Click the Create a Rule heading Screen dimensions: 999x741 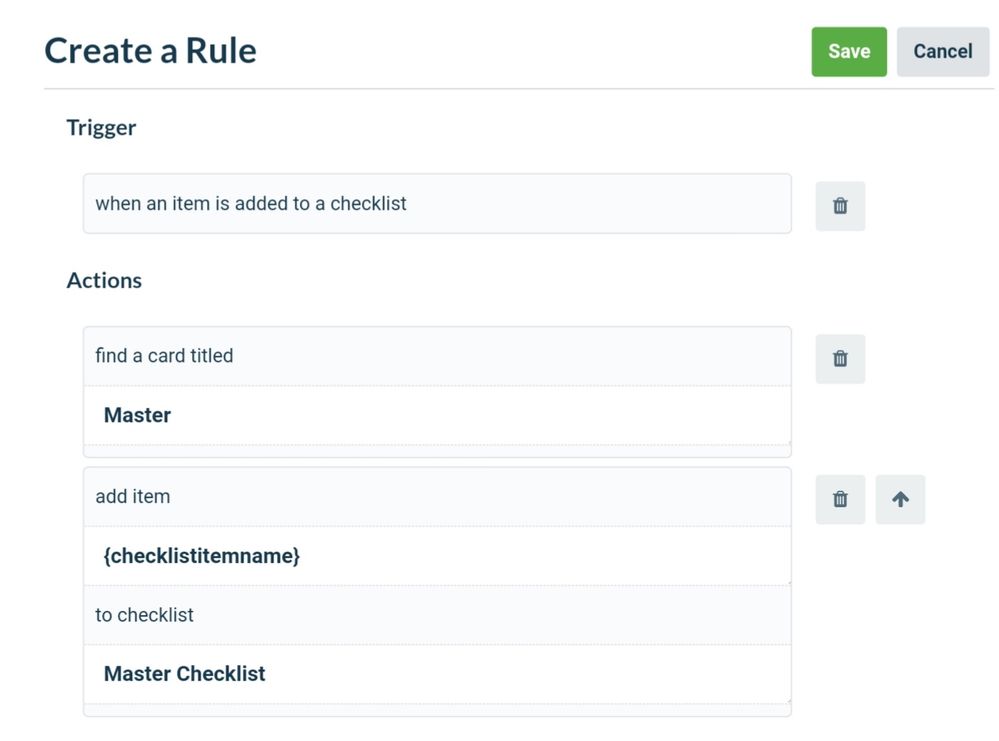point(150,51)
